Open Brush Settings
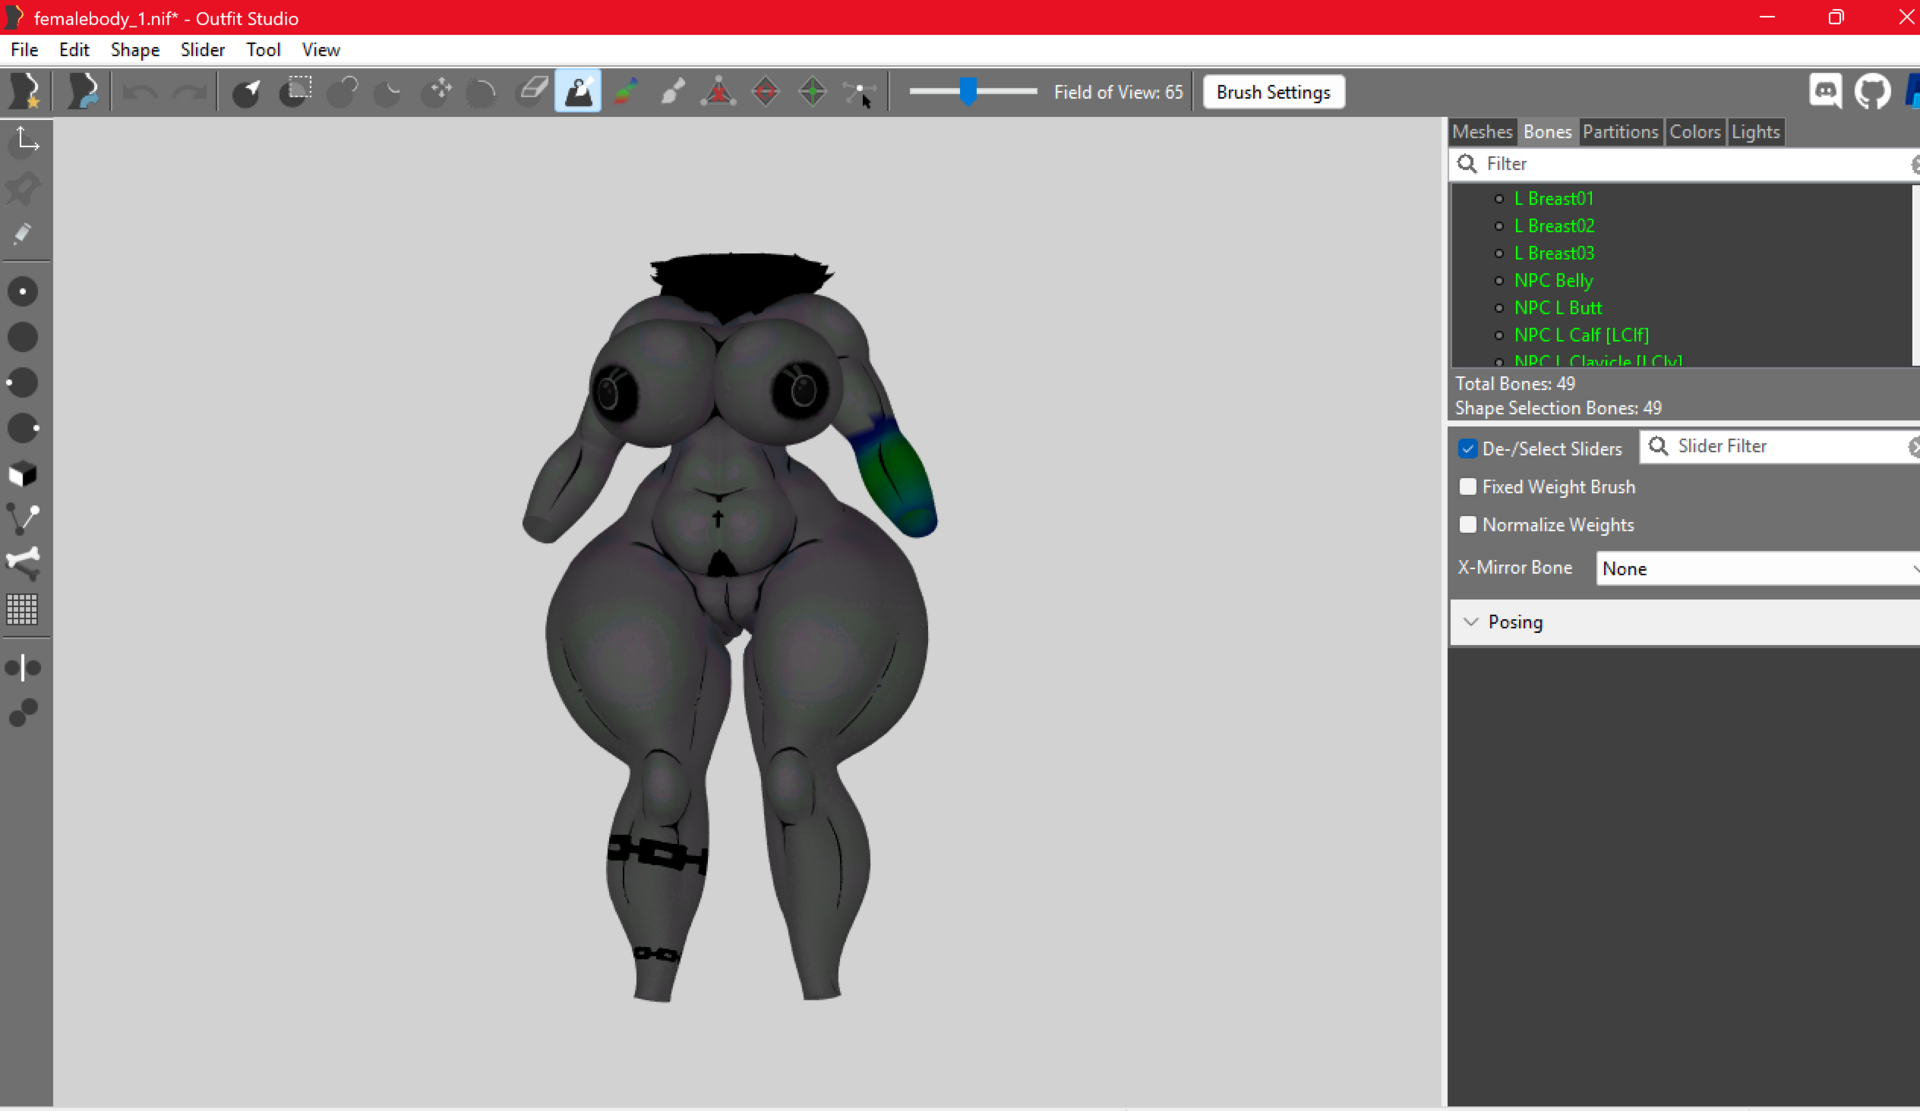1920x1111 pixels. pos(1273,92)
